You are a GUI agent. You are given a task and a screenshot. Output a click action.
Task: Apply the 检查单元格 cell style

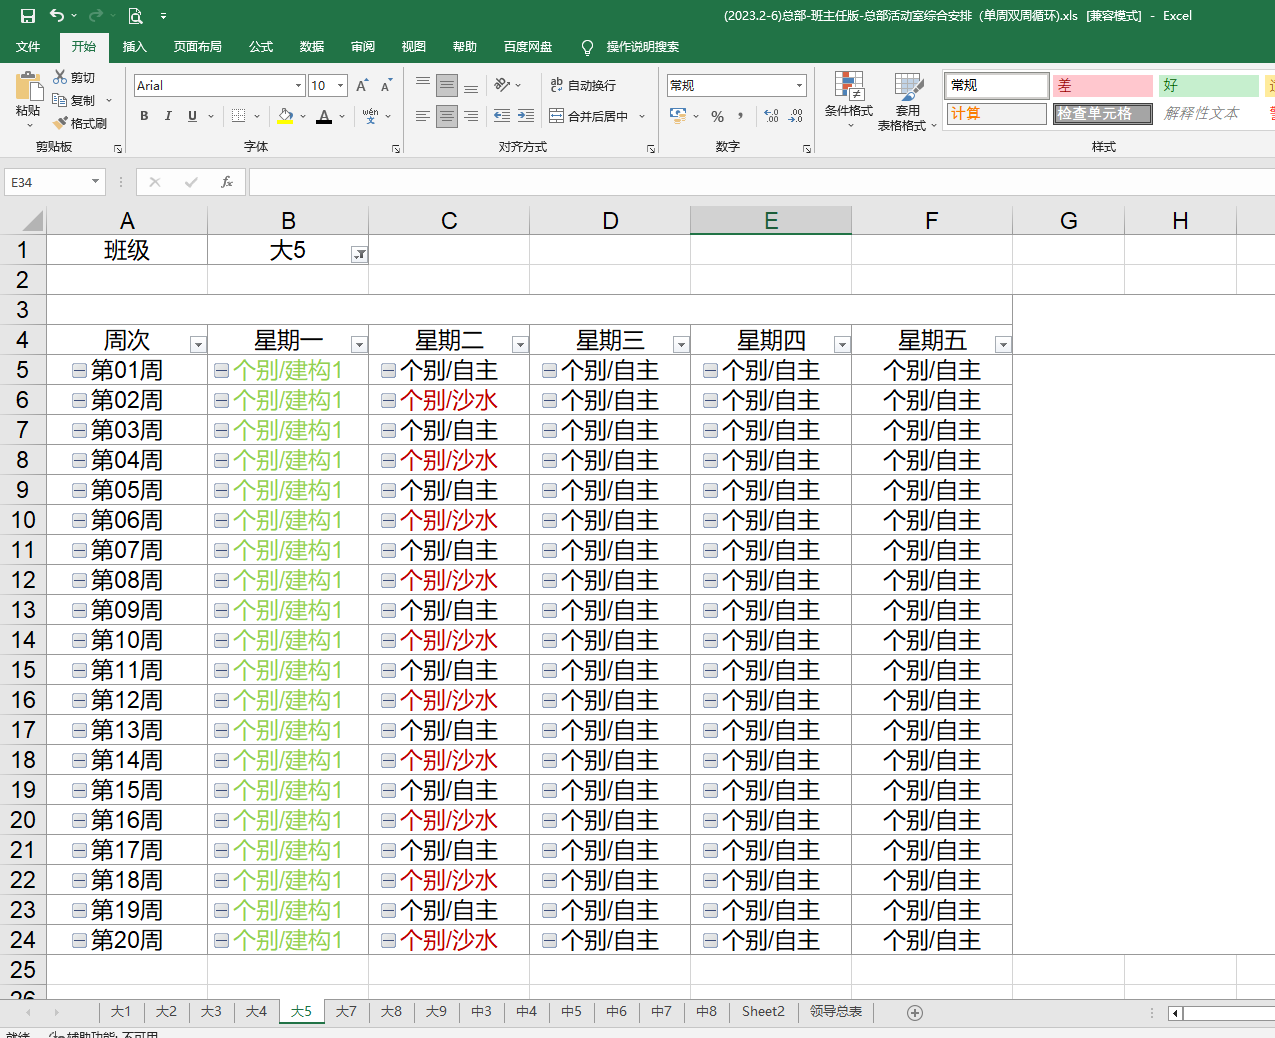click(x=1103, y=114)
